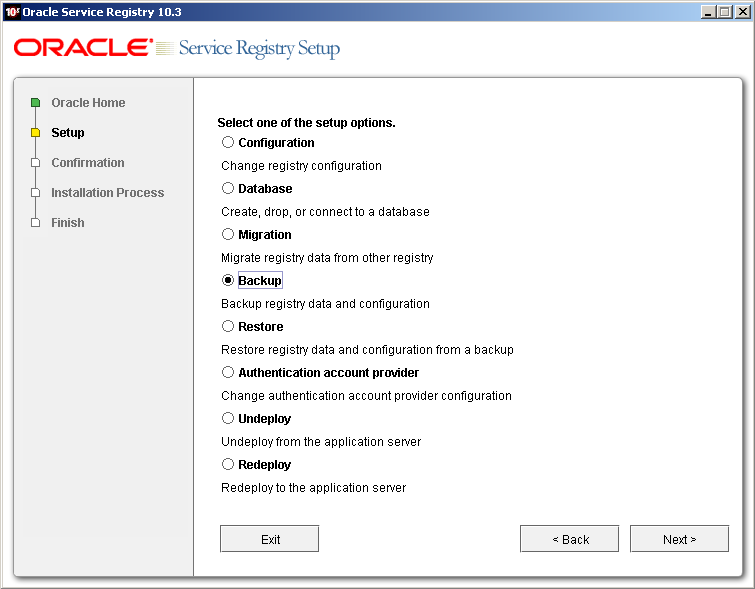Click the 'Service Registry Setup' header title
755x589 pixels.
tap(260, 49)
